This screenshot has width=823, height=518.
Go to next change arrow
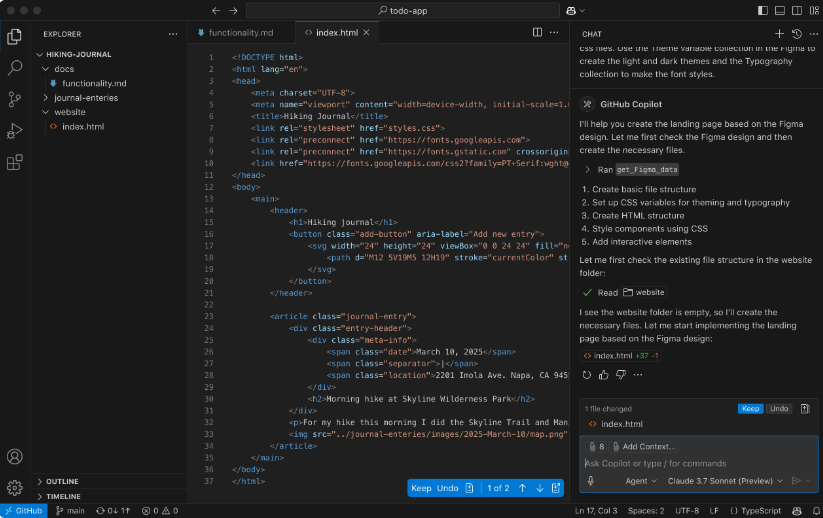click(x=540, y=488)
